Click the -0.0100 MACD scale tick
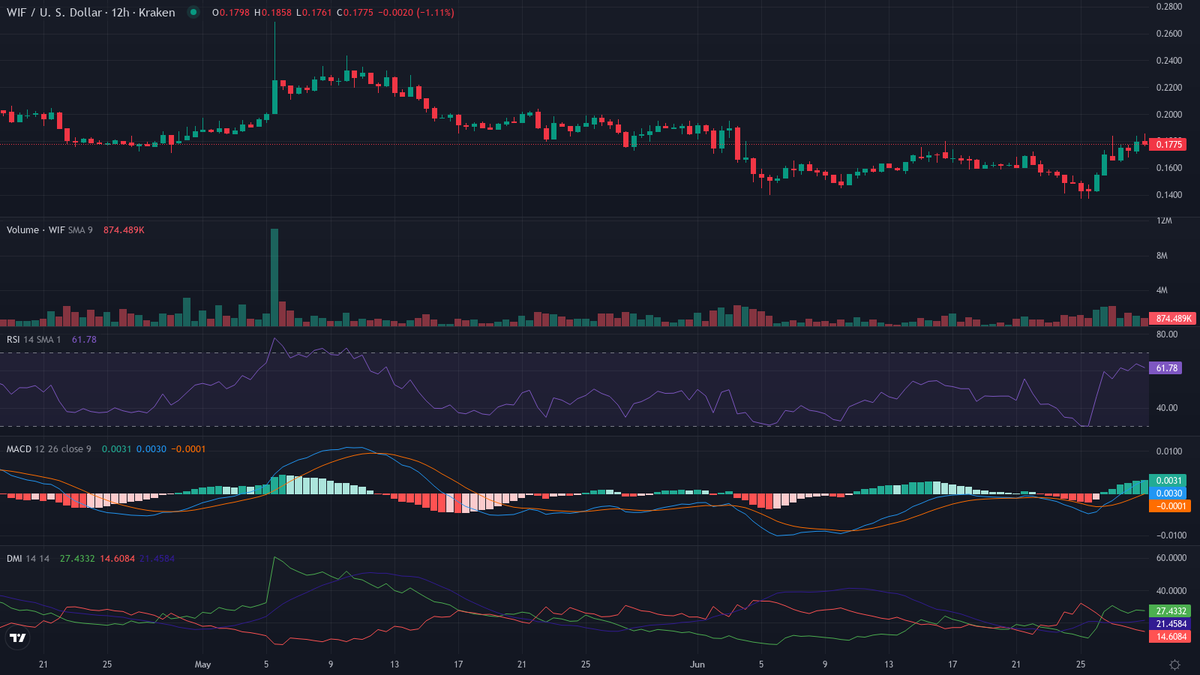Image resolution: width=1200 pixels, height=675 pixels. pos(1170,536)
